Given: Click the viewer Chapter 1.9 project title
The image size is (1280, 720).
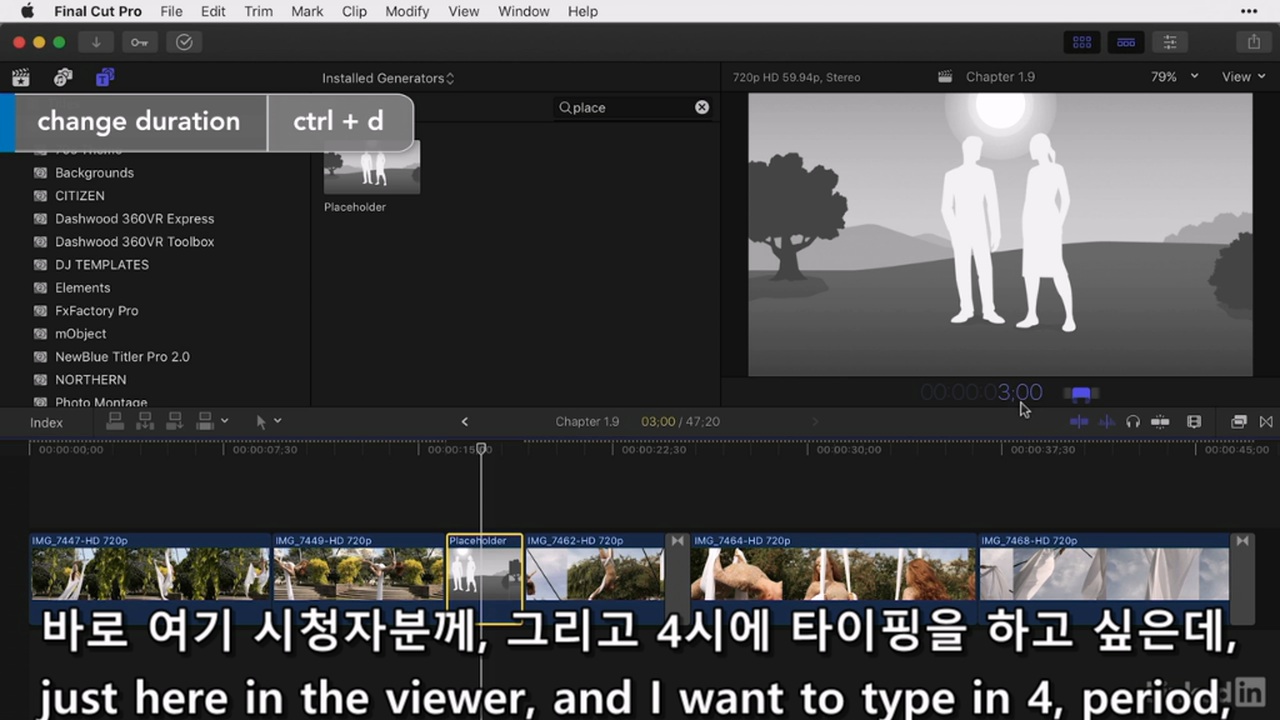Looking at the screenshot, I should point(1000,77).
